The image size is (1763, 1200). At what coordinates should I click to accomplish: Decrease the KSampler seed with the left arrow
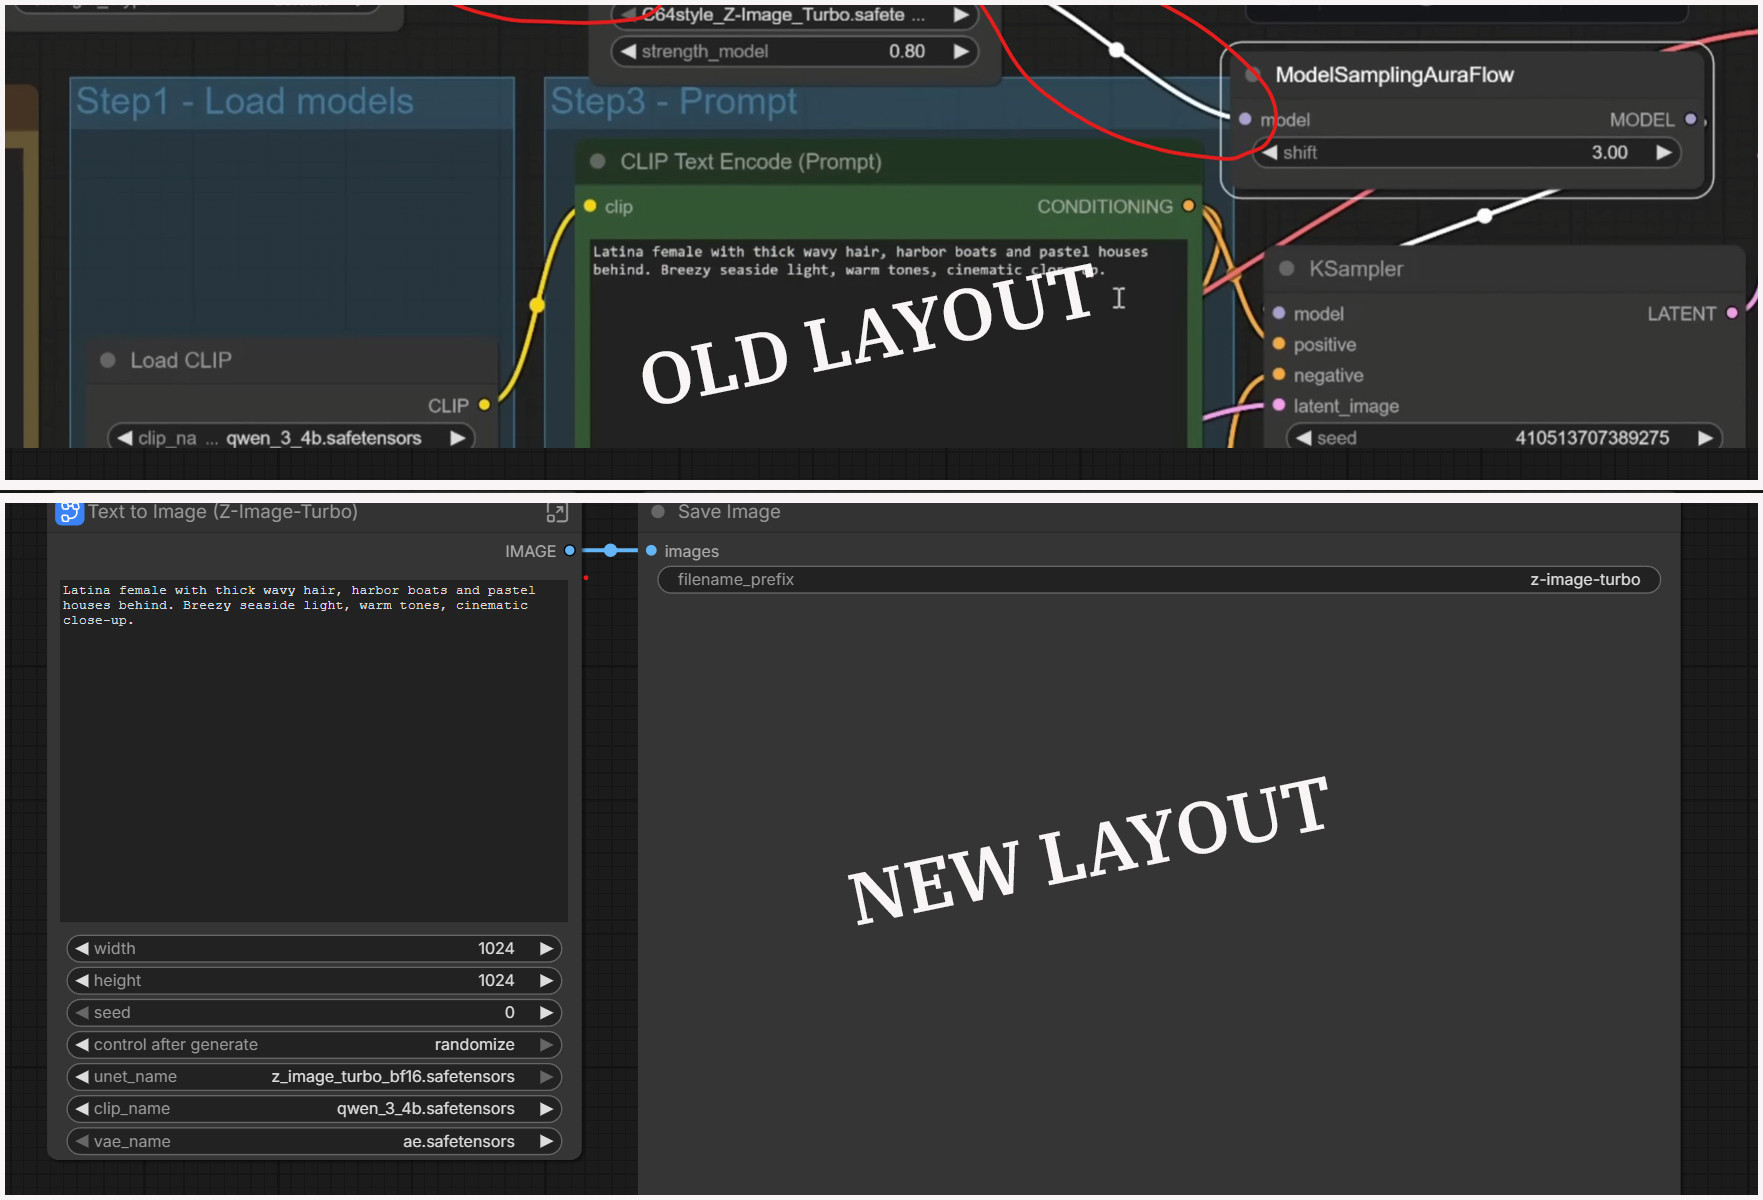[x=1303, y=438]
